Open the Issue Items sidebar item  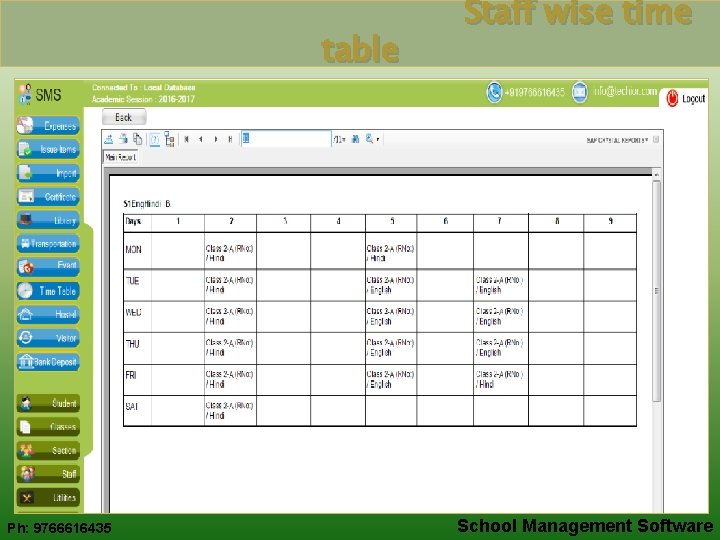tap(48, 149)
